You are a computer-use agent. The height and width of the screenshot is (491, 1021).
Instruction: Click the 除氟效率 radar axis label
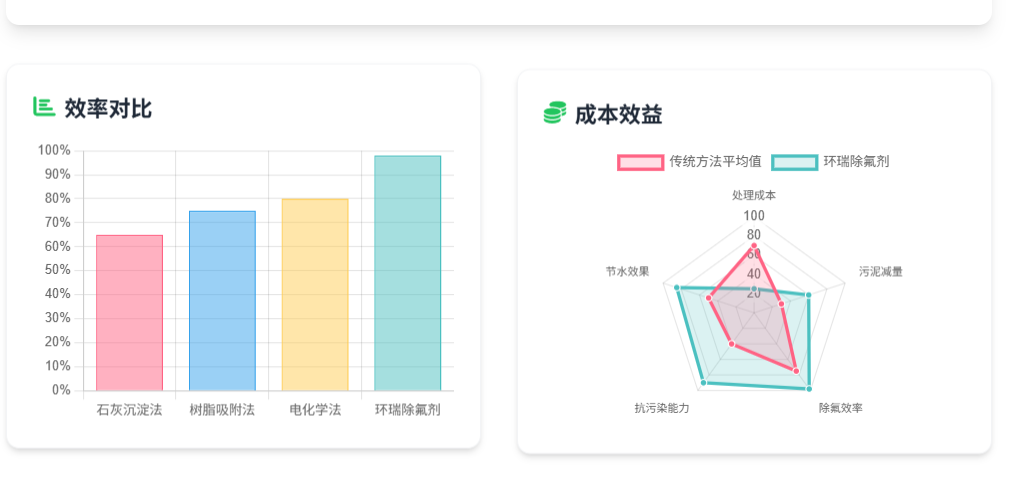tap(841, 408)
